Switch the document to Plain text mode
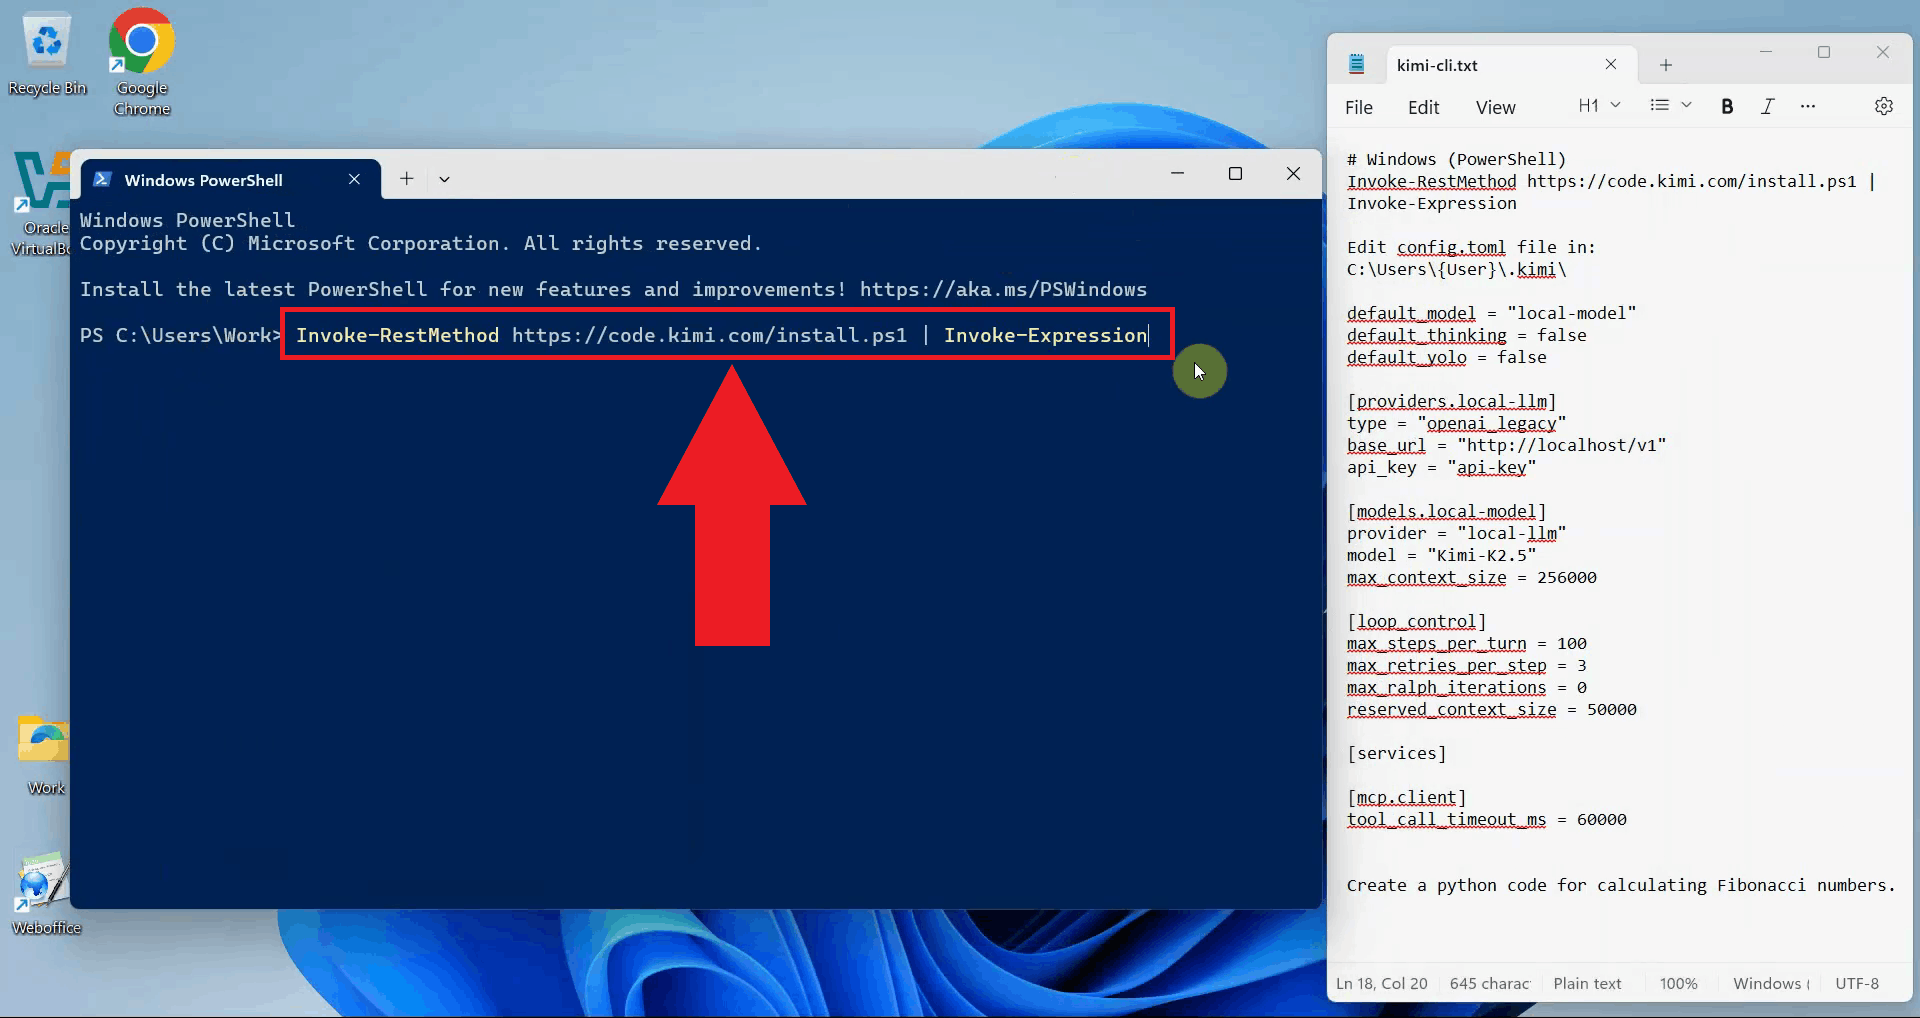 (x=1587, y=983)
